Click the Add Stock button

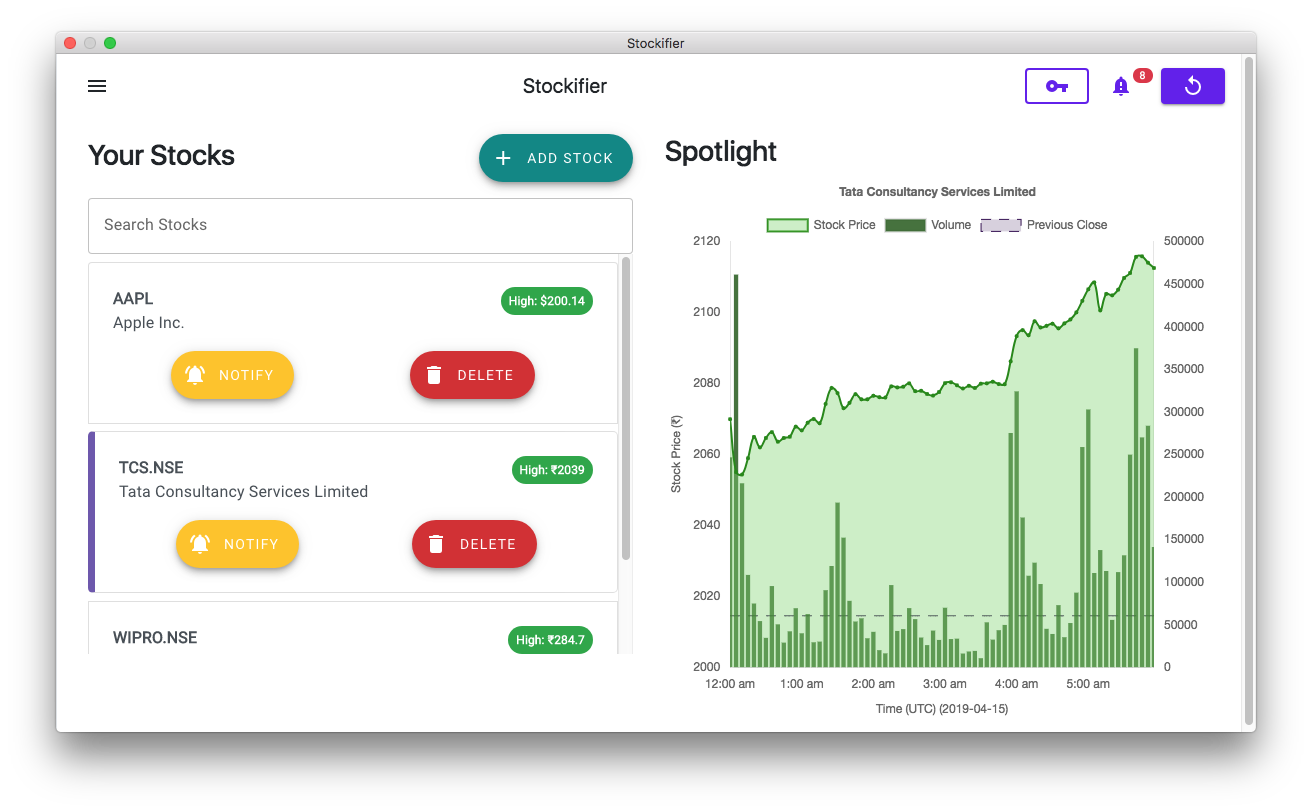click(x=556, y=158)
